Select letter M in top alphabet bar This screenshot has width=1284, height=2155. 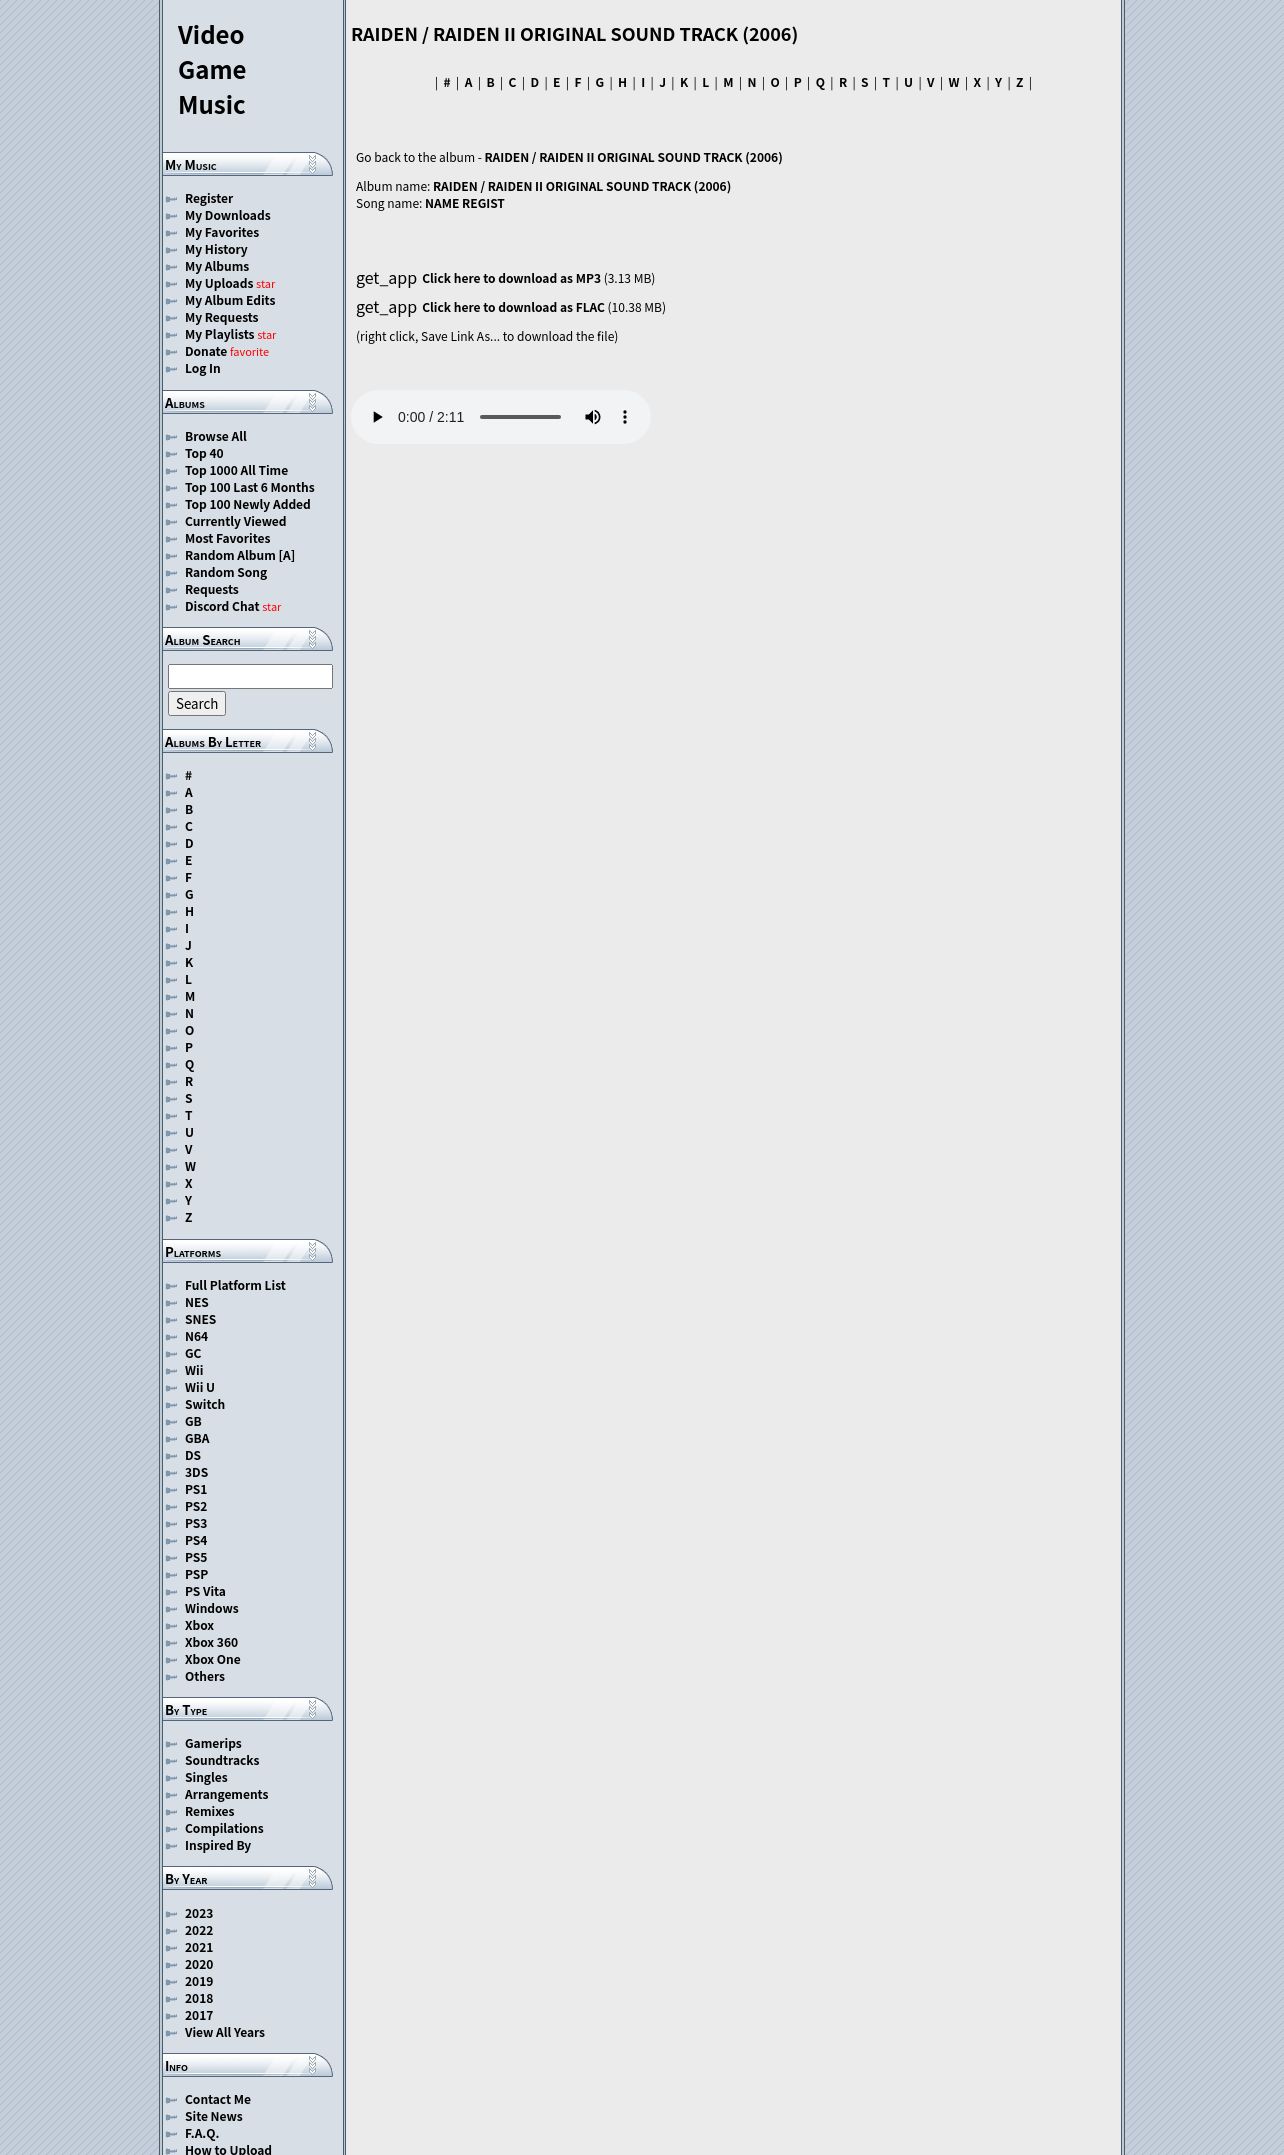click(728, 83)
